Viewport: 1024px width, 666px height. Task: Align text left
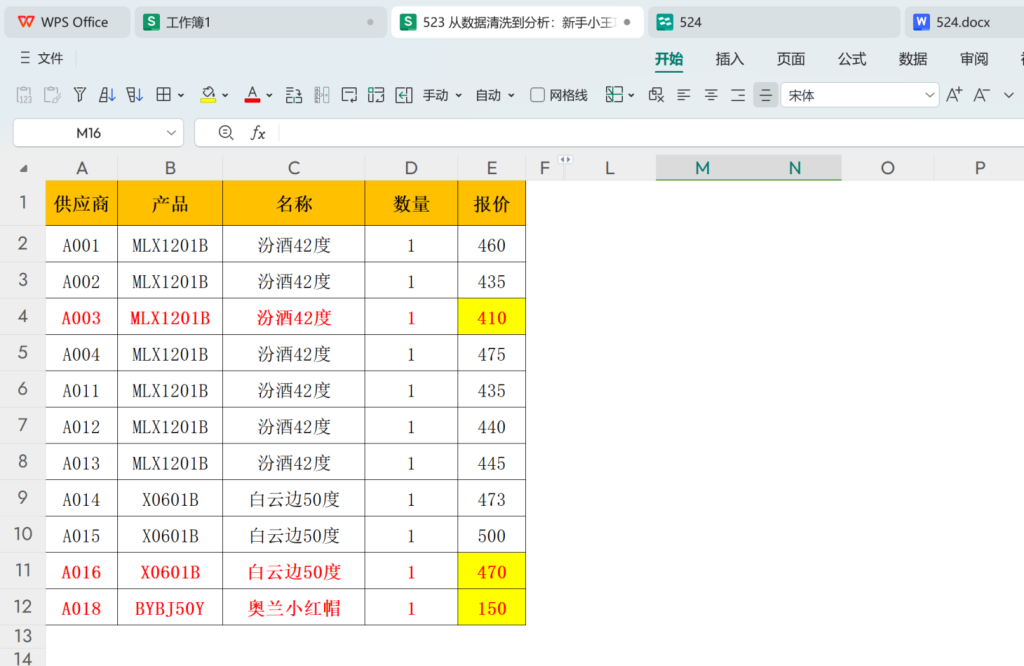click(x=684, y=95)
